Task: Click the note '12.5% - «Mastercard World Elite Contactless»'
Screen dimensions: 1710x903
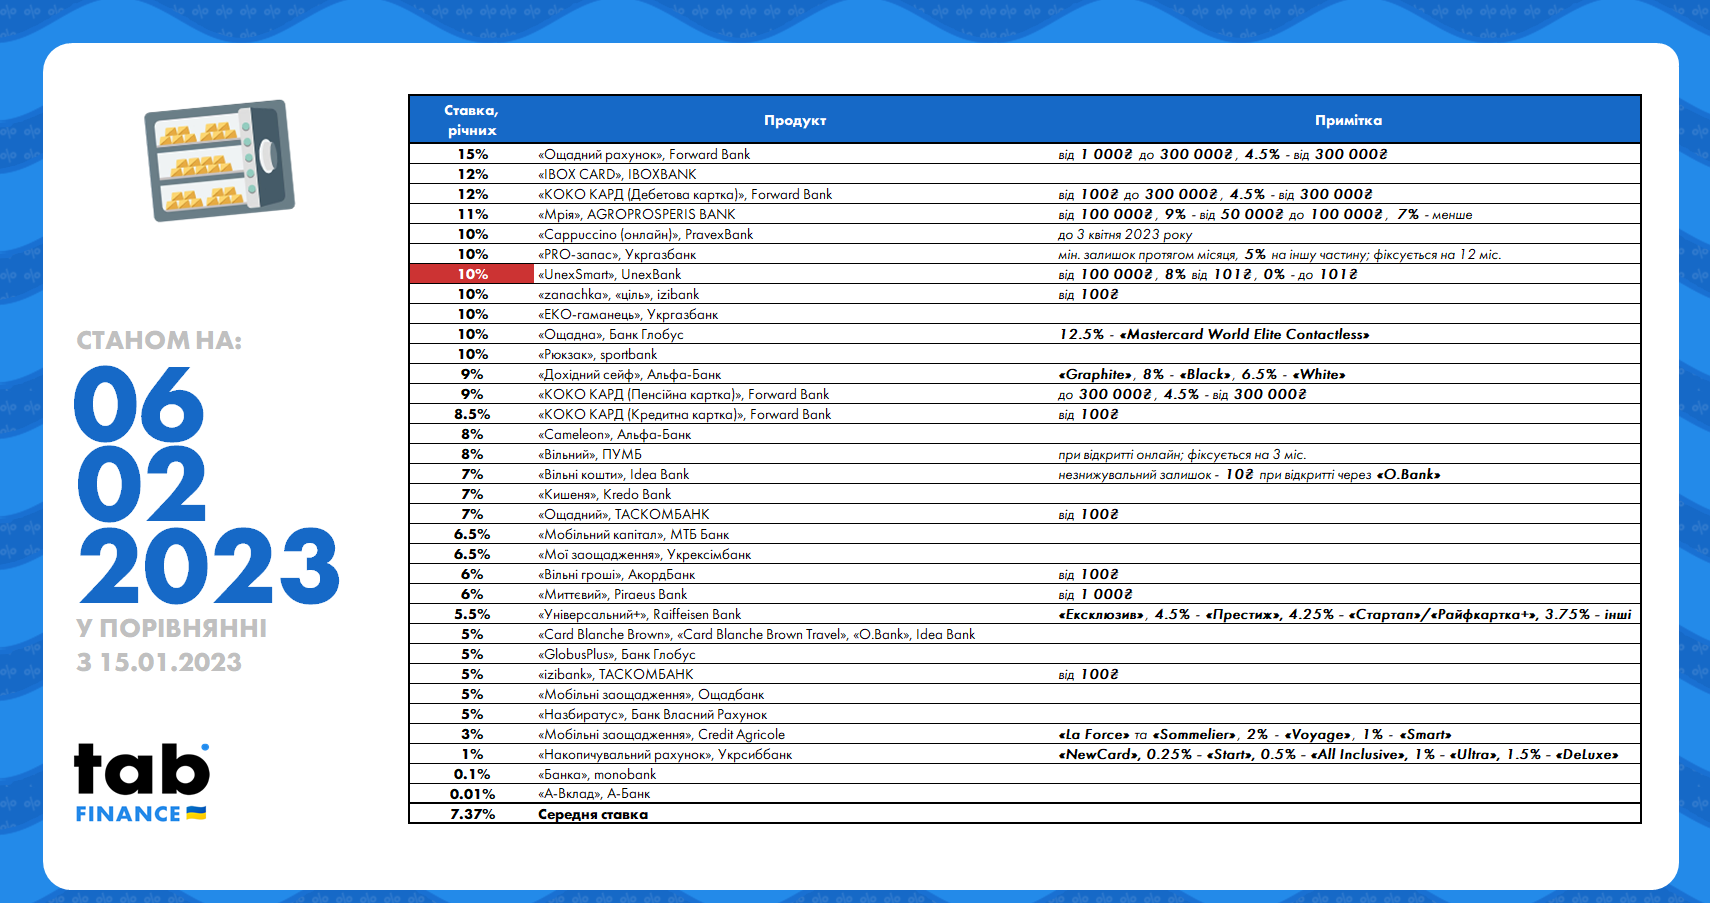Action: [1214, 334]
